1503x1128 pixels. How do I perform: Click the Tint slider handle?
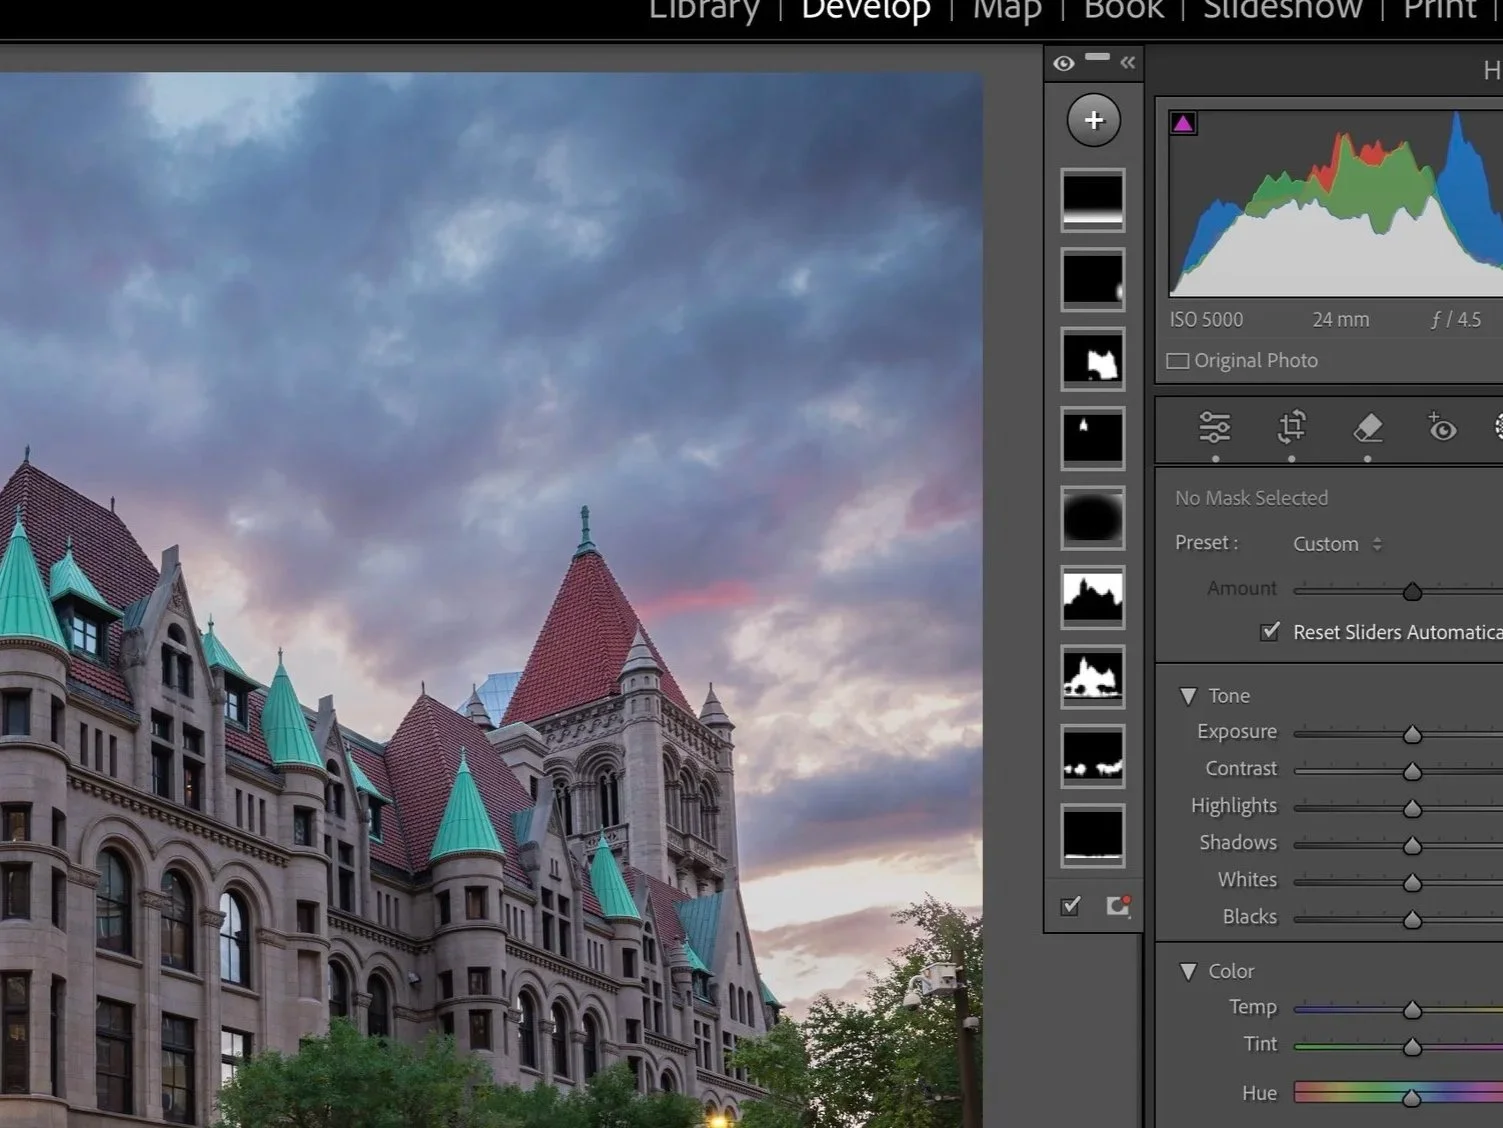click(x=1412, y=1047)
